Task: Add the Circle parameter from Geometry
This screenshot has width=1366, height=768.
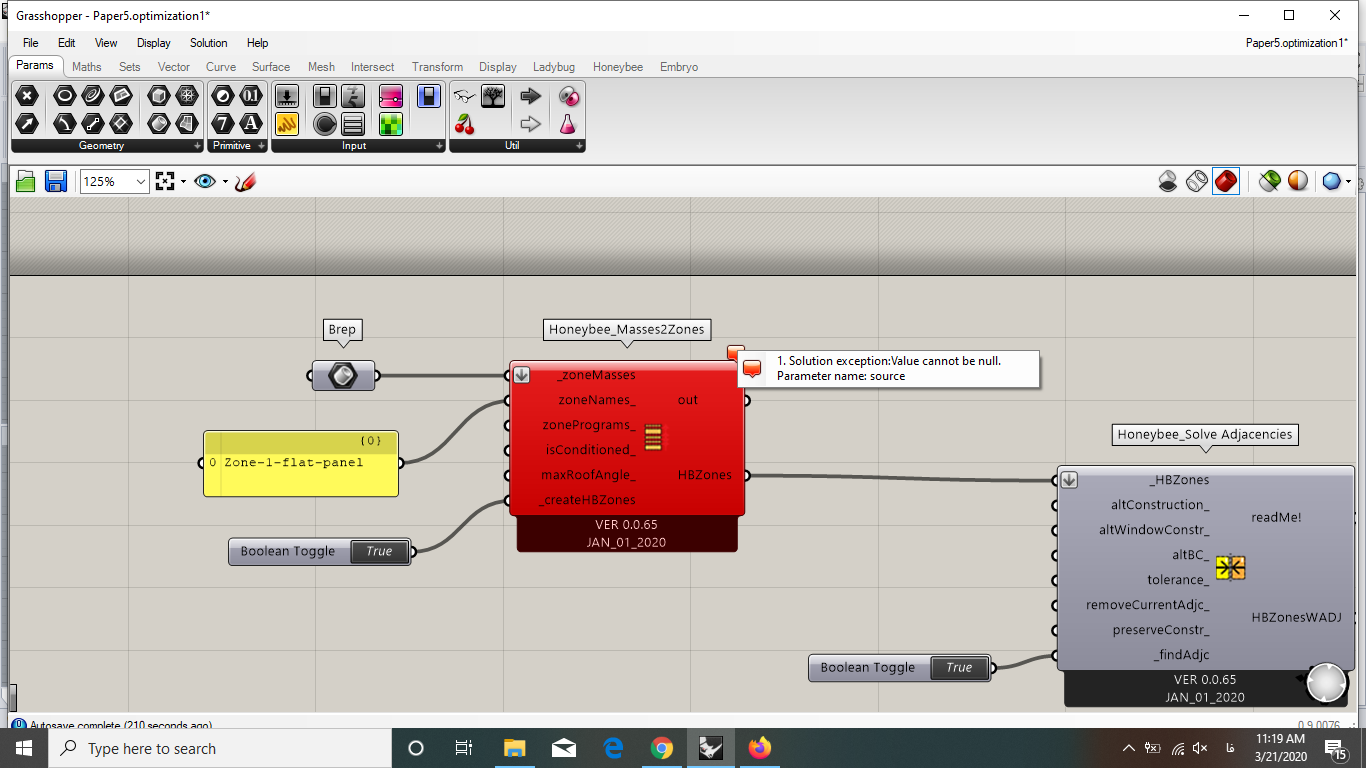Action: (x=64, y=96)
